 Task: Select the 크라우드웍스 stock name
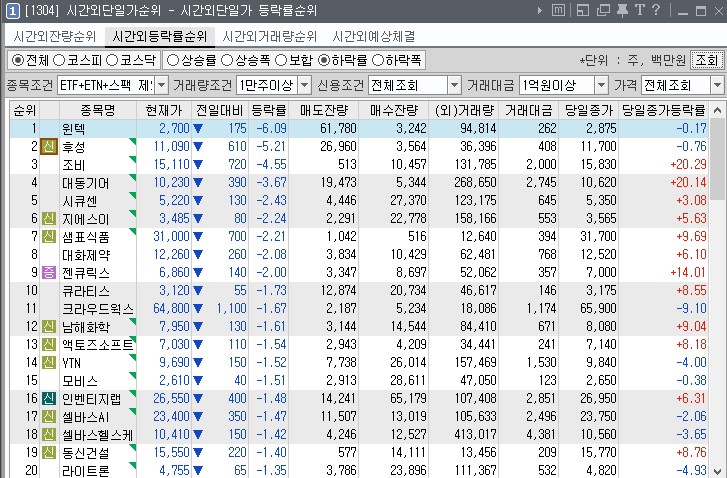click(98, 308)
